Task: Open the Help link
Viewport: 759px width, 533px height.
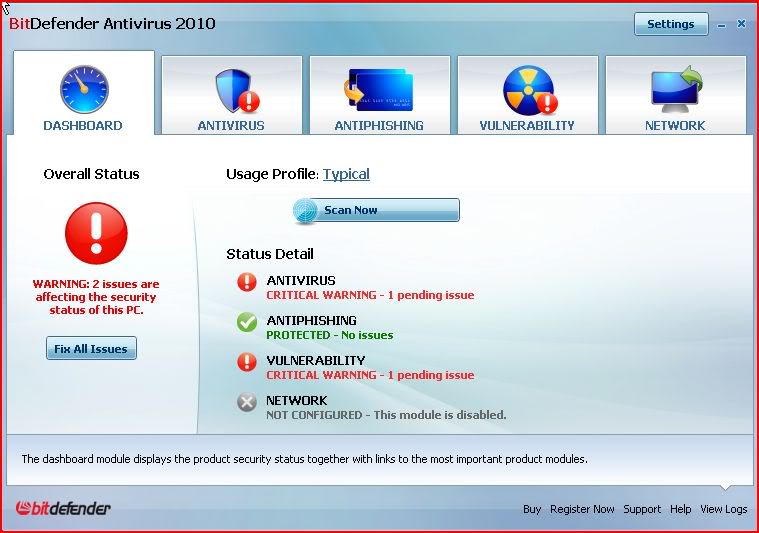Action: coord(681,509)
